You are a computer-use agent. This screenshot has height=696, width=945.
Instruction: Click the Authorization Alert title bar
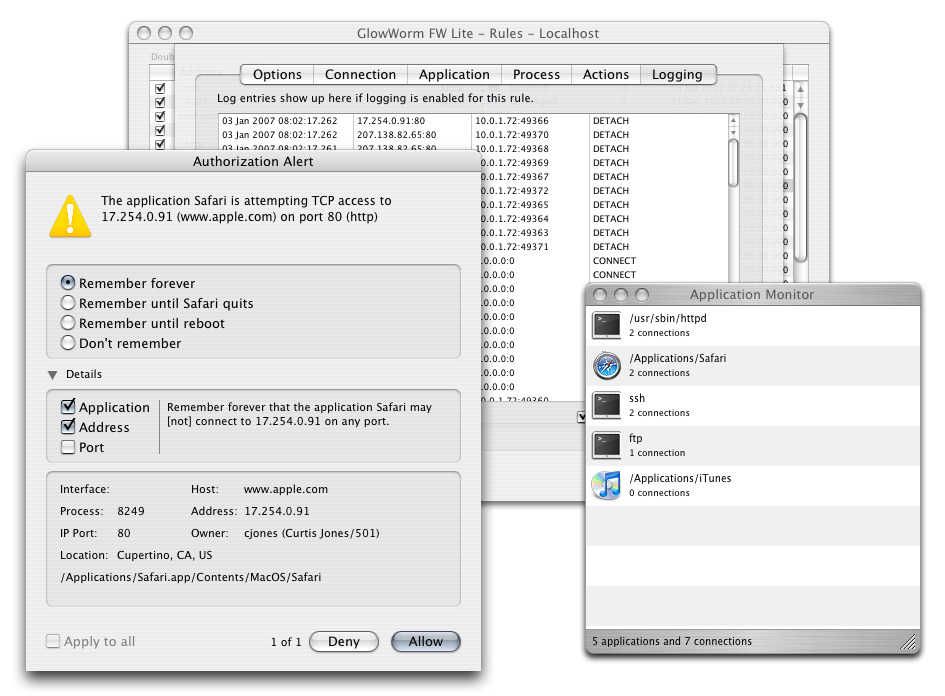click(253, 161)
